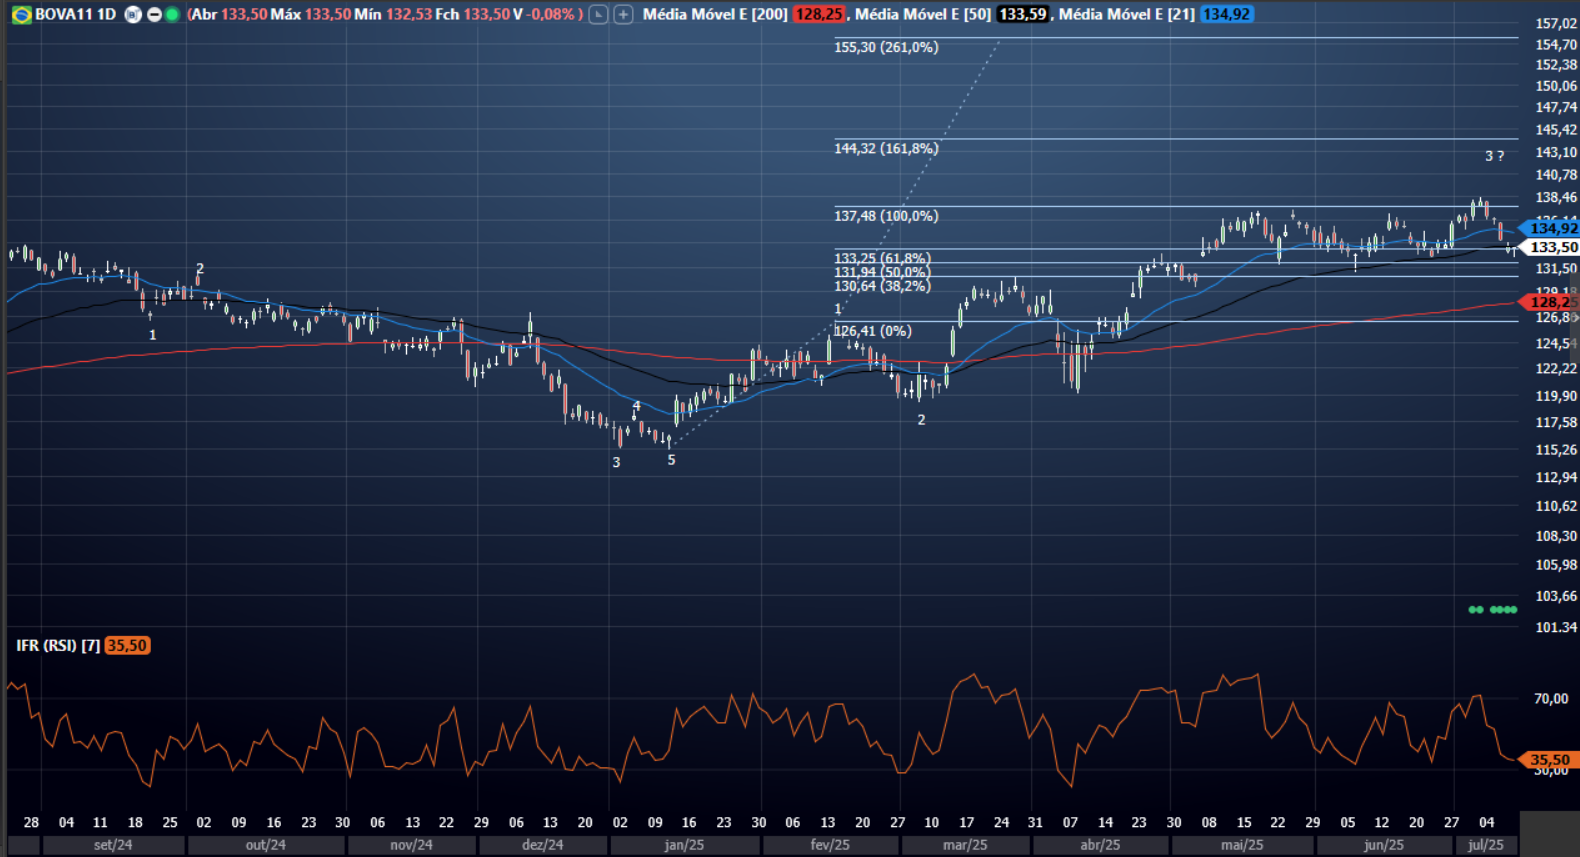Open the BOVA11 1D symbol label
This screenshot has height=857, width=1580.
point(76,15)
